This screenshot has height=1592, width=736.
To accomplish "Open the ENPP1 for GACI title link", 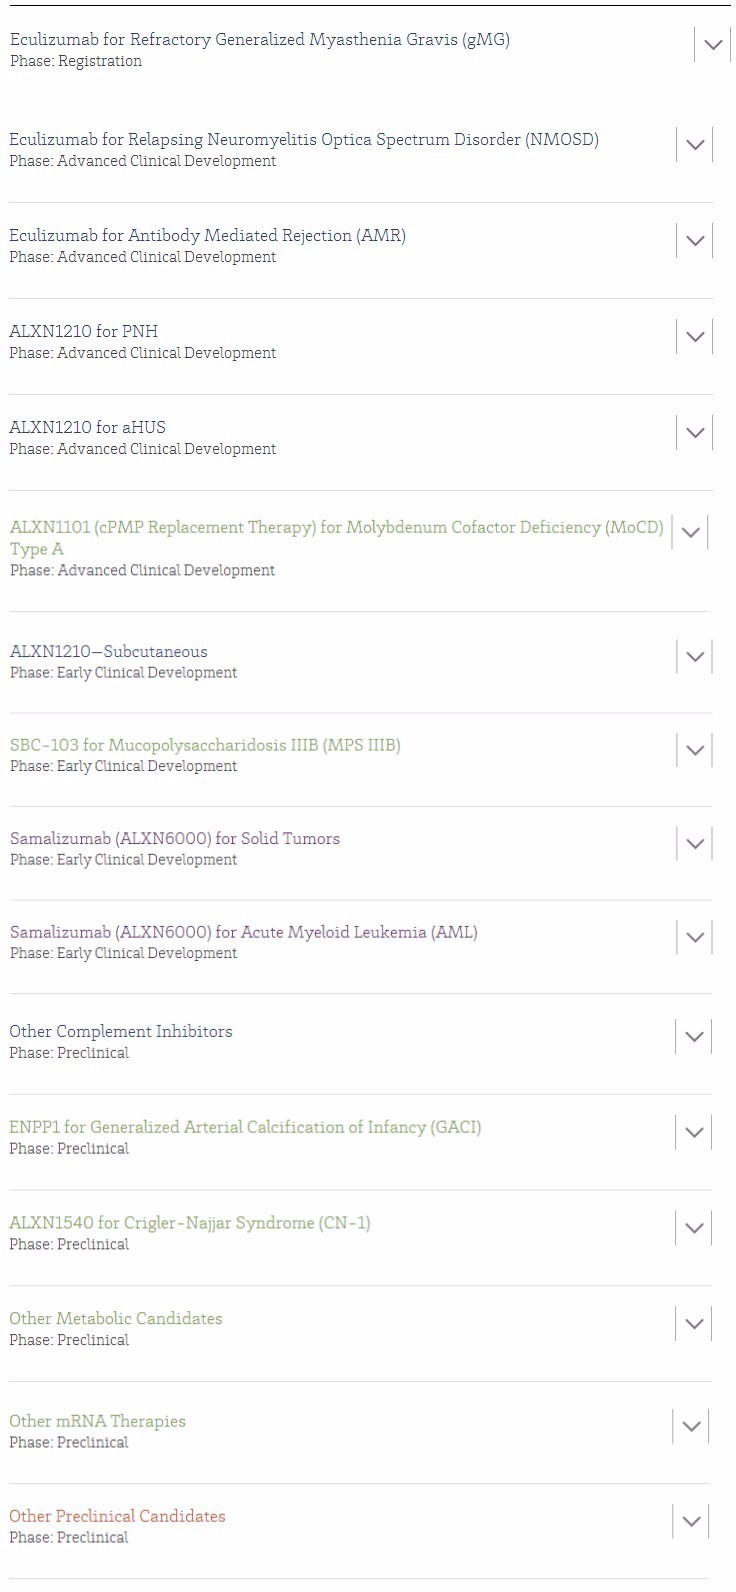I will [x=245, y=1127].
